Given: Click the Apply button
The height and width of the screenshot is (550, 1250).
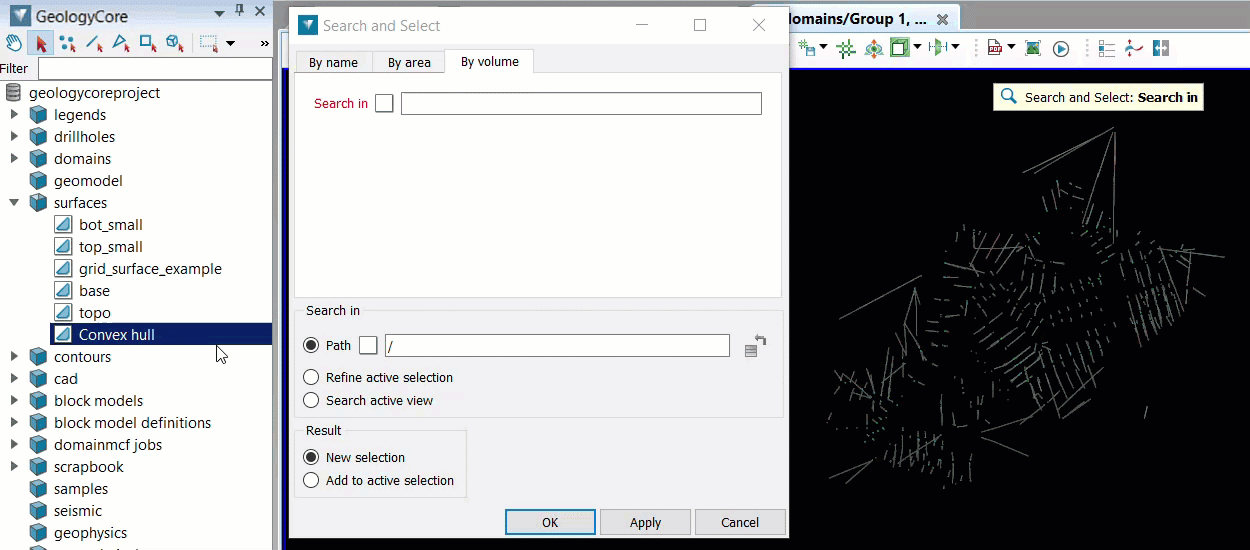Looking at the screenshot, I should tap(645, 522).
